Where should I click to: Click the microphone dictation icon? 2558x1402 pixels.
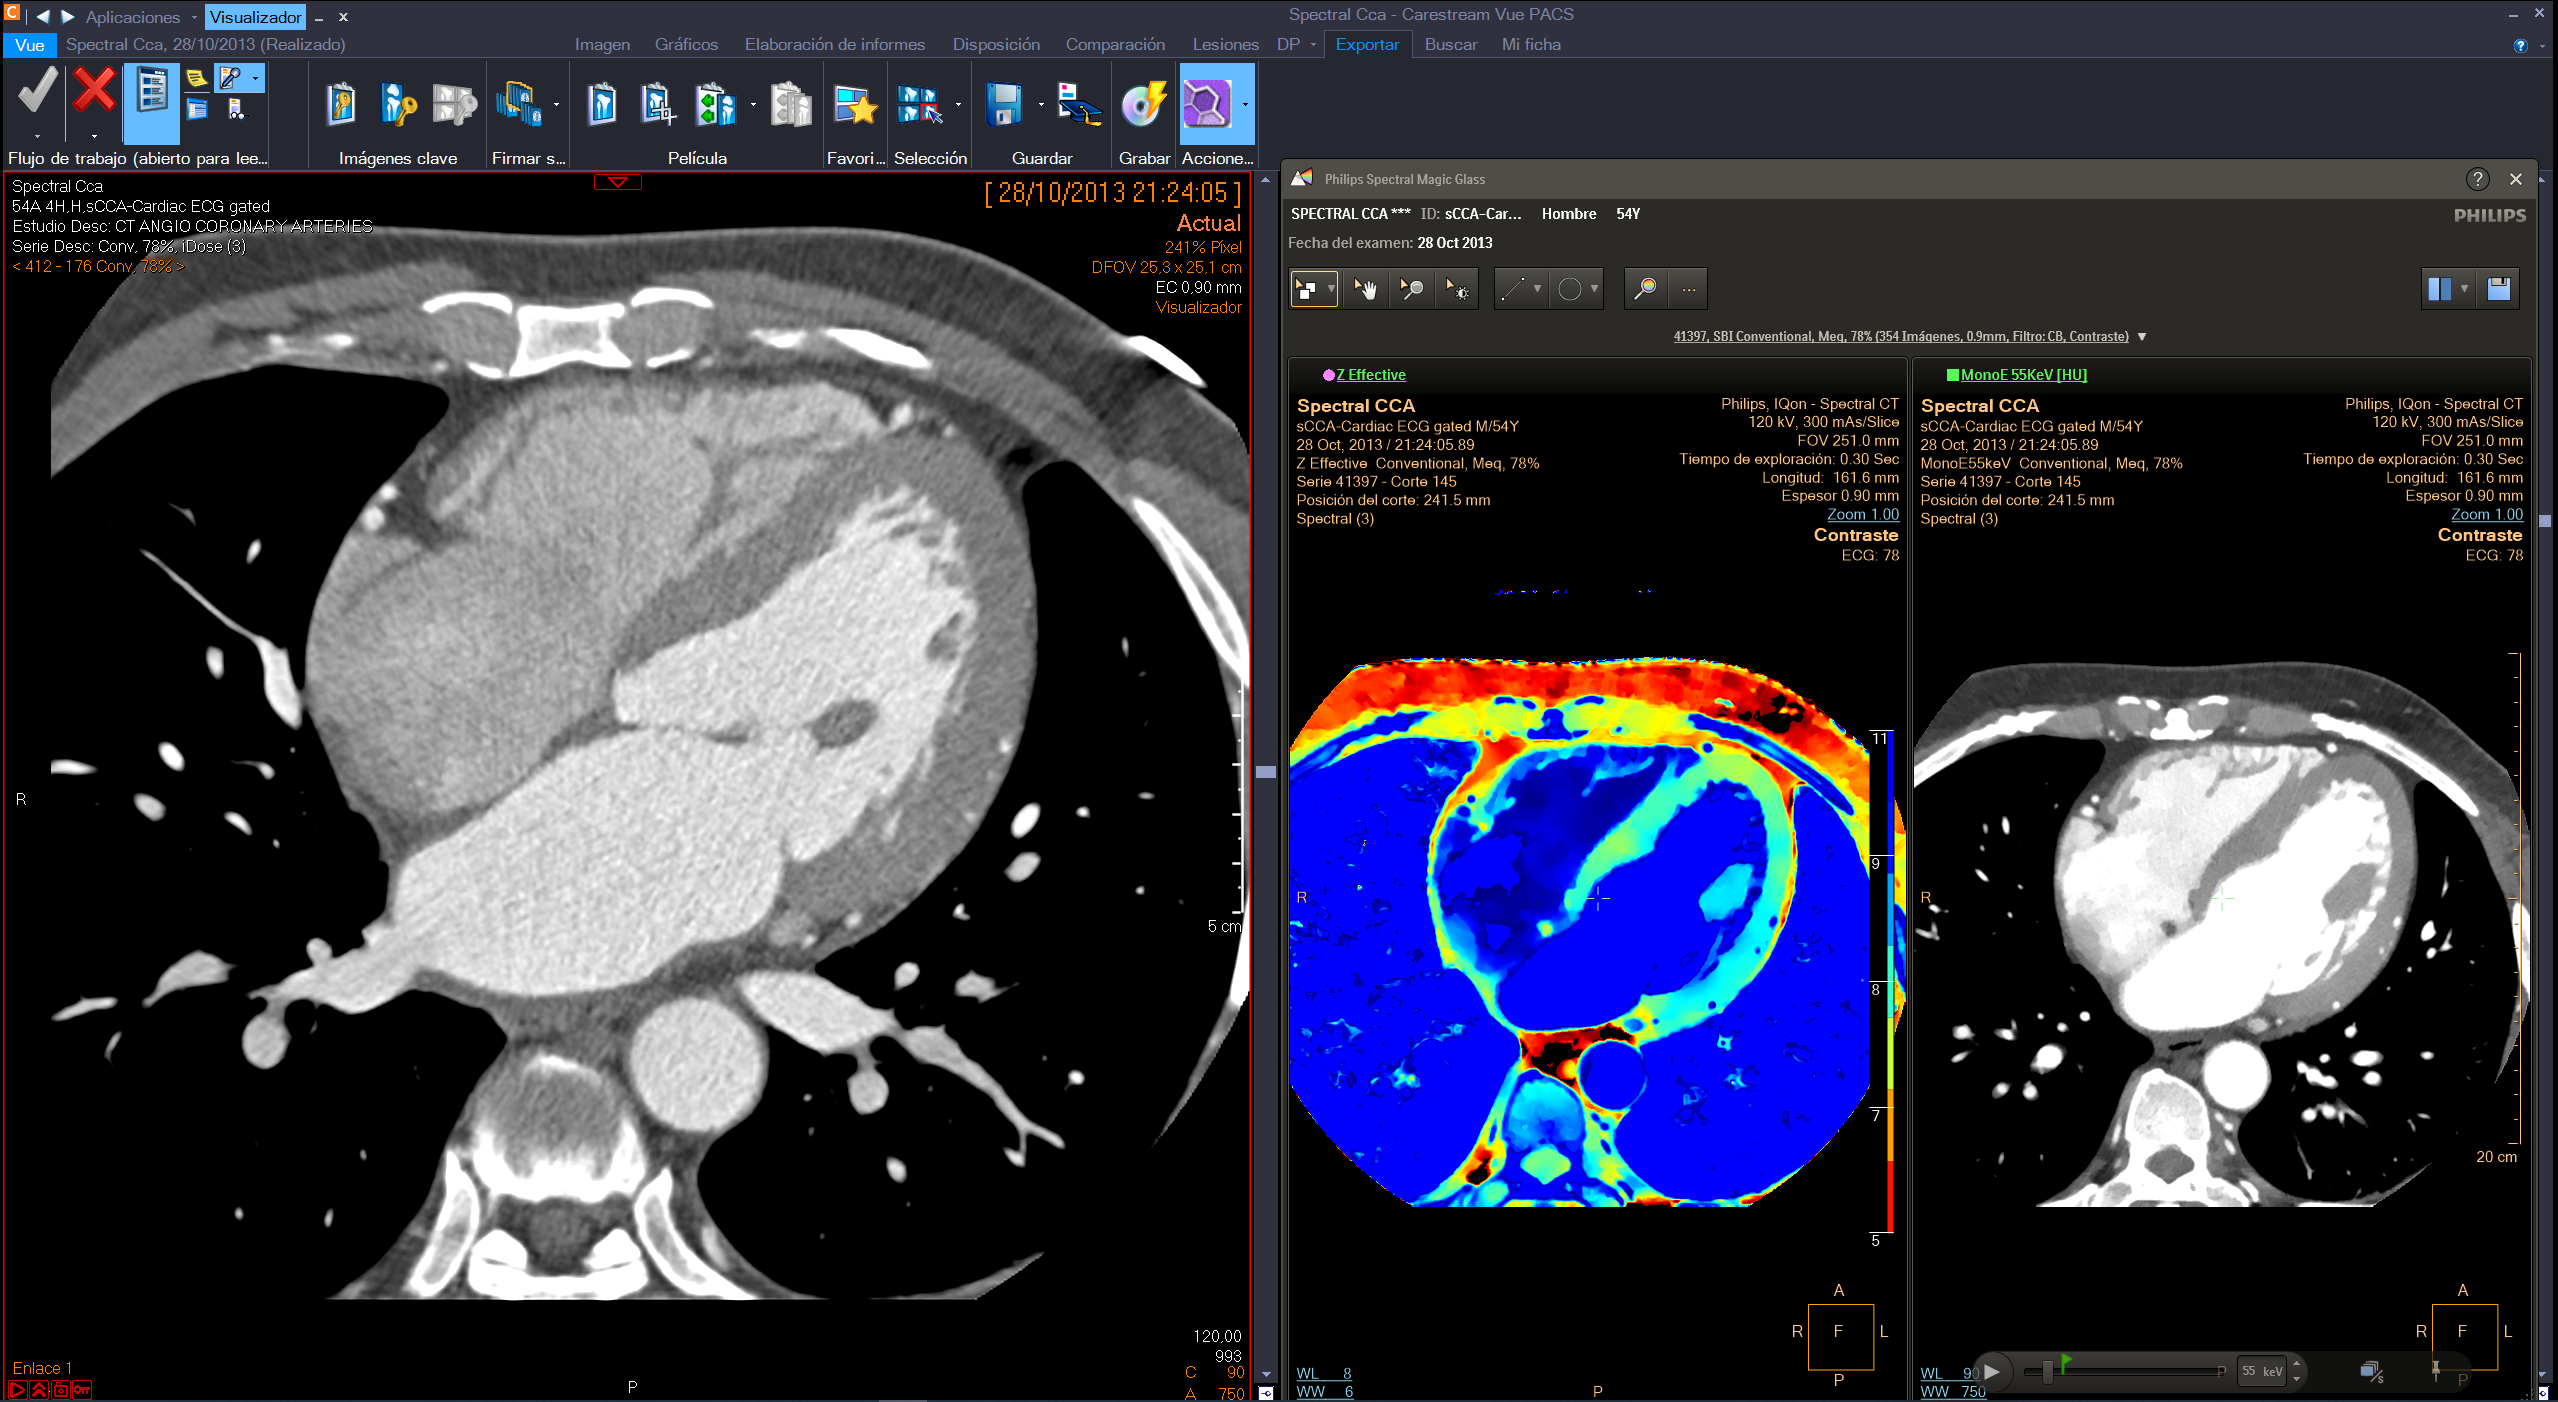coord(231,78)
